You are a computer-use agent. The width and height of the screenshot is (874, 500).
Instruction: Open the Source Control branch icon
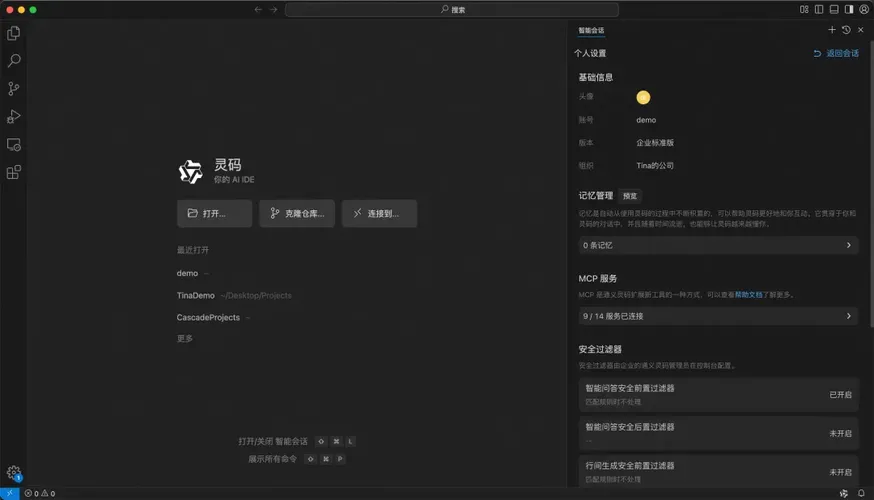(14, 89)
